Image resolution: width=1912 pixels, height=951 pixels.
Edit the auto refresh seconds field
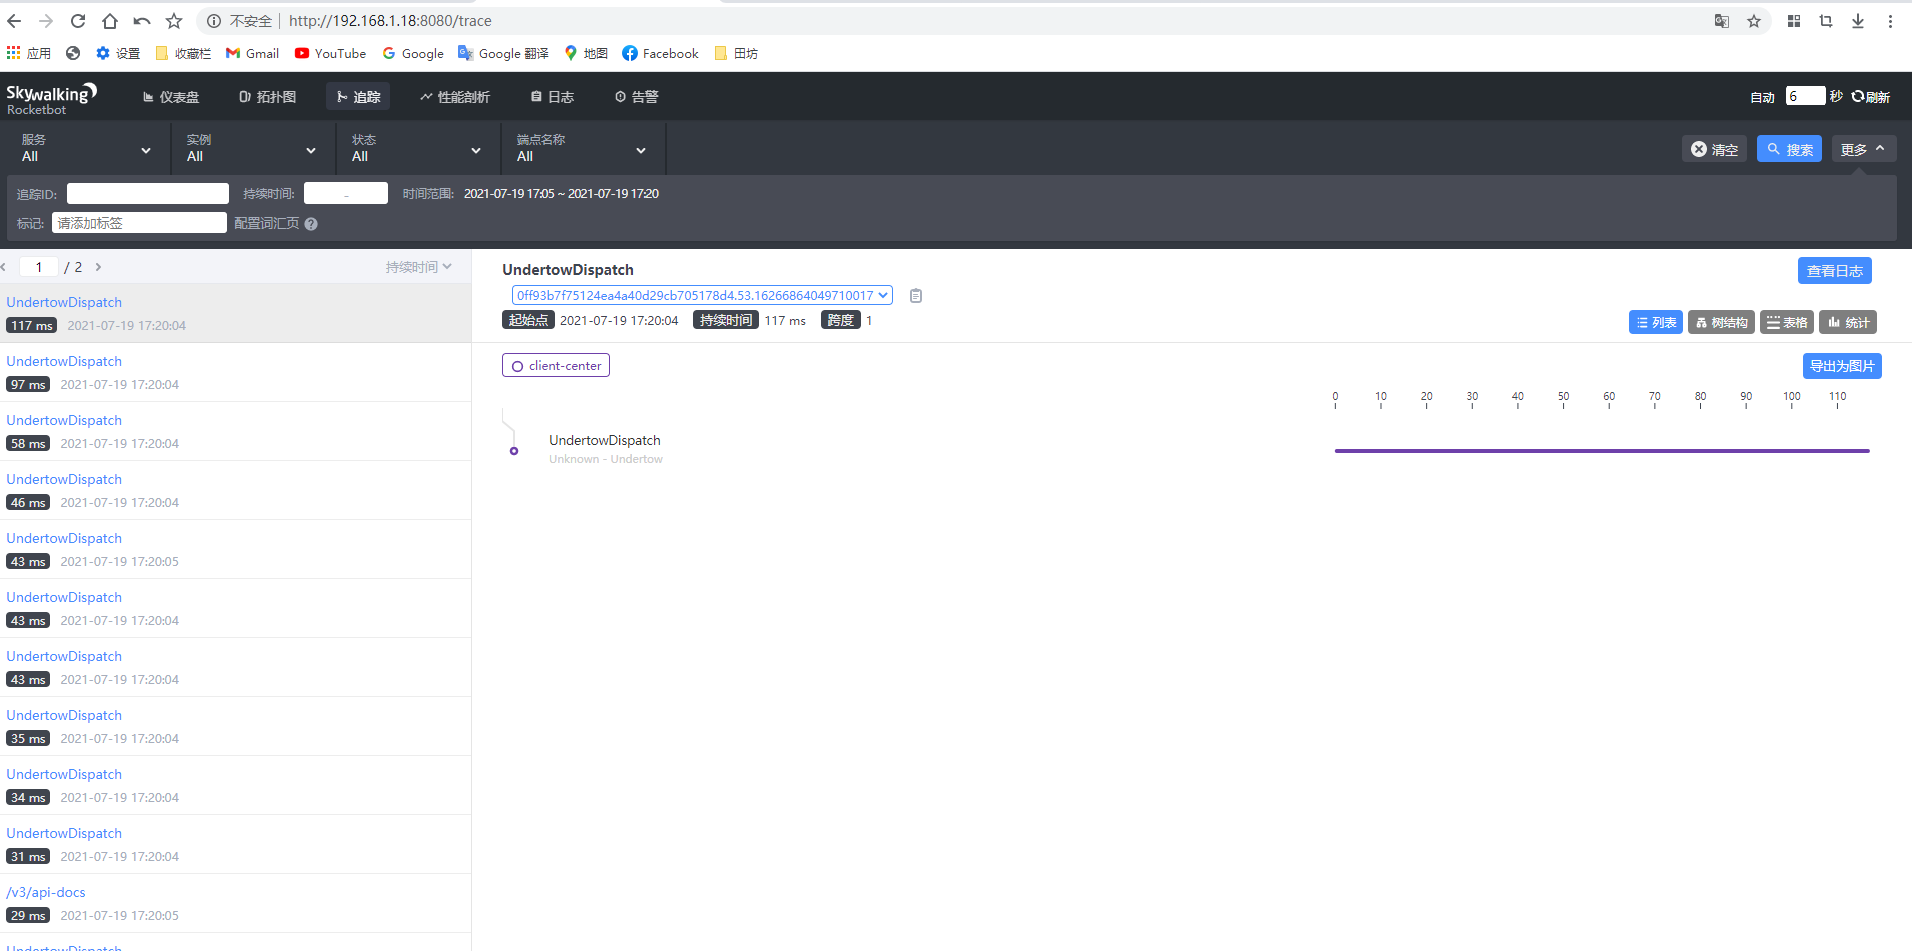tap(1805, 96)
